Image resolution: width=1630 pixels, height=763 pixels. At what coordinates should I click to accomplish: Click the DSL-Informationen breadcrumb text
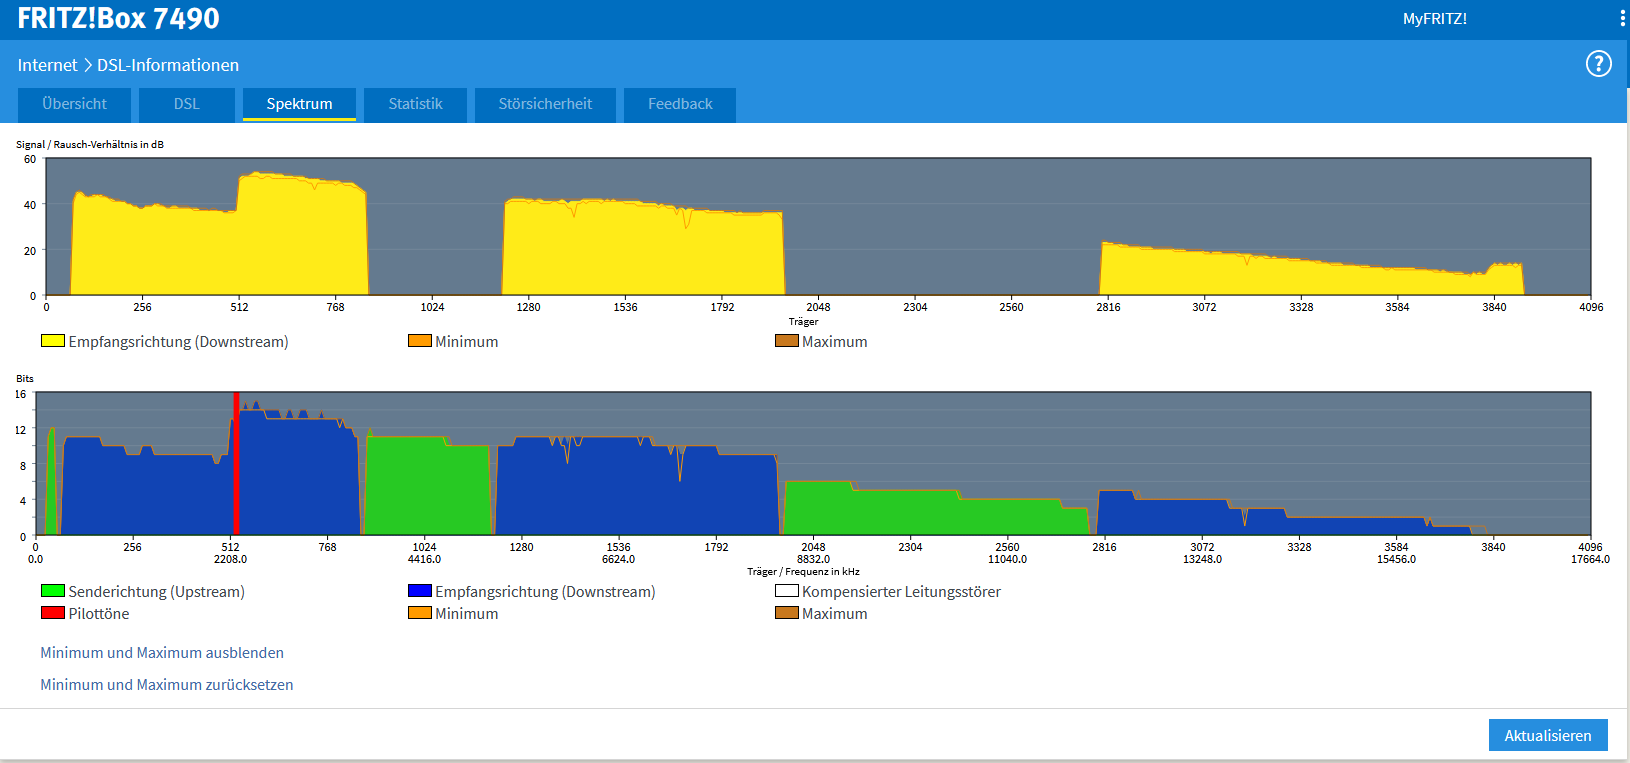click(x=168, y=65)
